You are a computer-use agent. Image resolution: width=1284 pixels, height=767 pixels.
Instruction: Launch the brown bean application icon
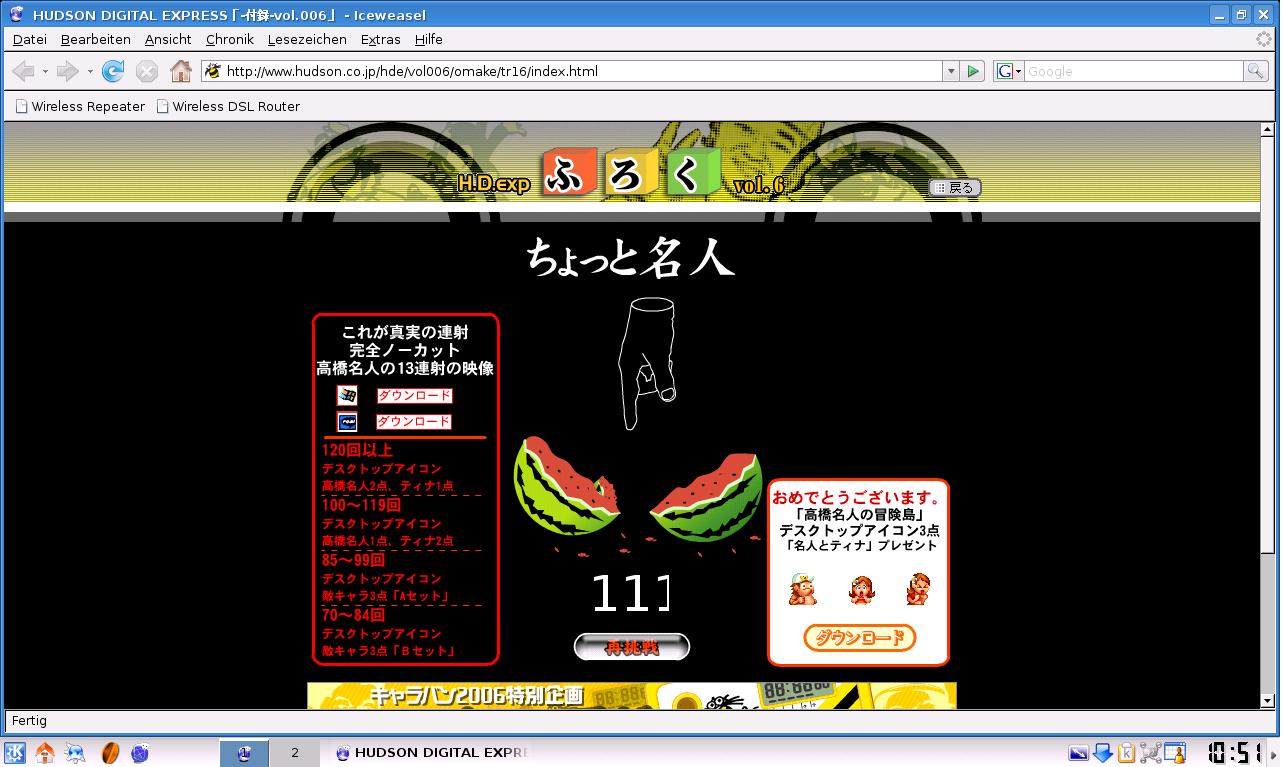[x=110, y=752]
